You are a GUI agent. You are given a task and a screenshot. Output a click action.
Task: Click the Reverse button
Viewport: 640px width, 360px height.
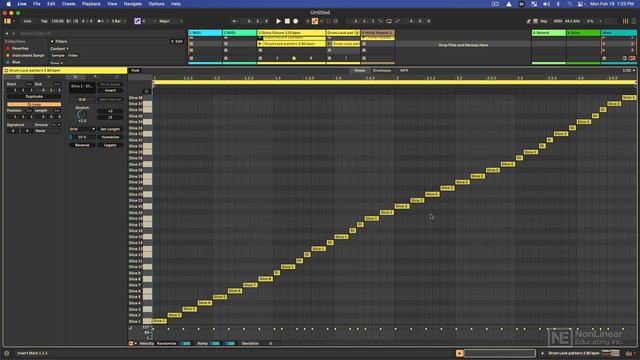[x=82, y=145]
